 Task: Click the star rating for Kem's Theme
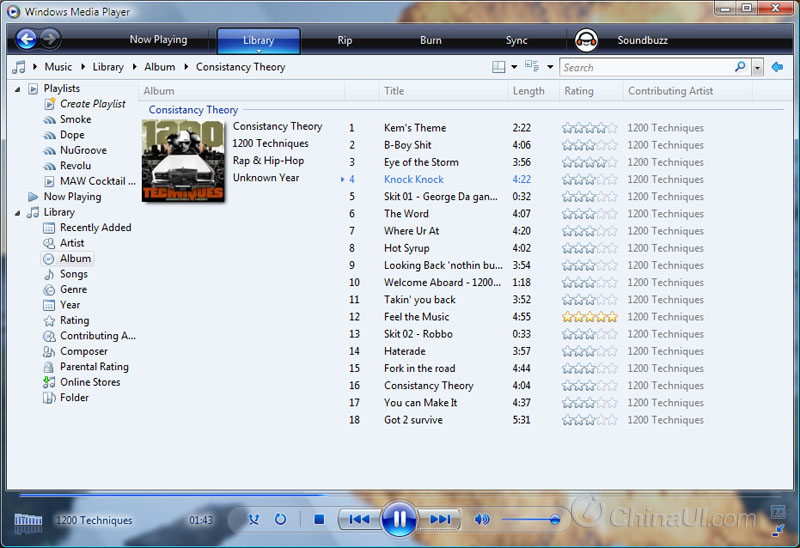click(x=589, y=128)
